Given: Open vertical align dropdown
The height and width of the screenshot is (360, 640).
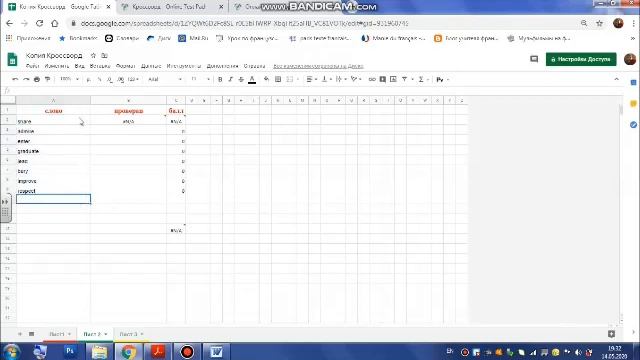Looking at the screenshot, I should tap(327, 79).
